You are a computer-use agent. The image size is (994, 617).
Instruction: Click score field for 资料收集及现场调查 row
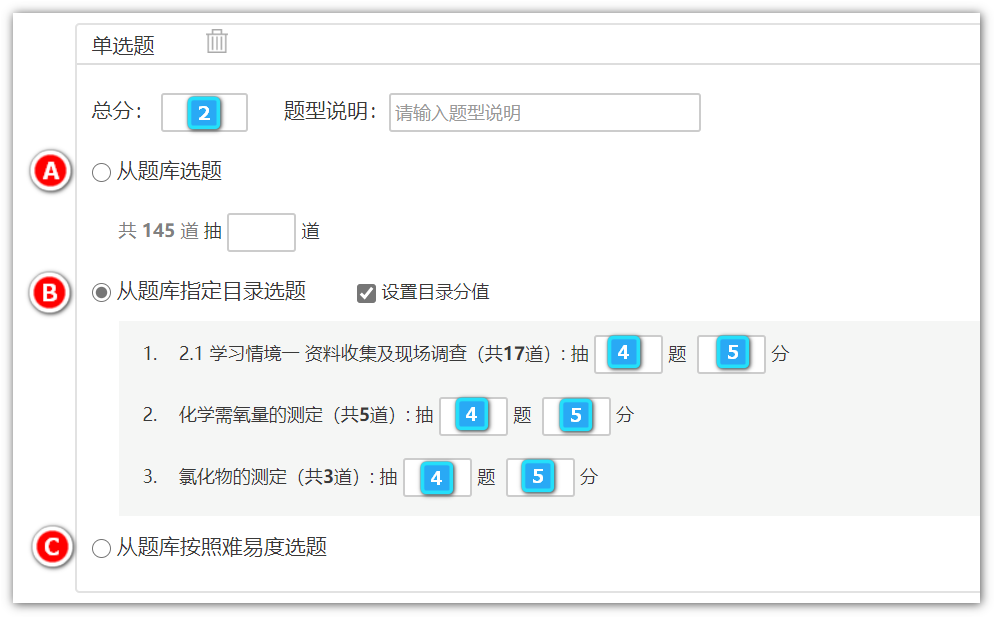[x=731, y=354]
